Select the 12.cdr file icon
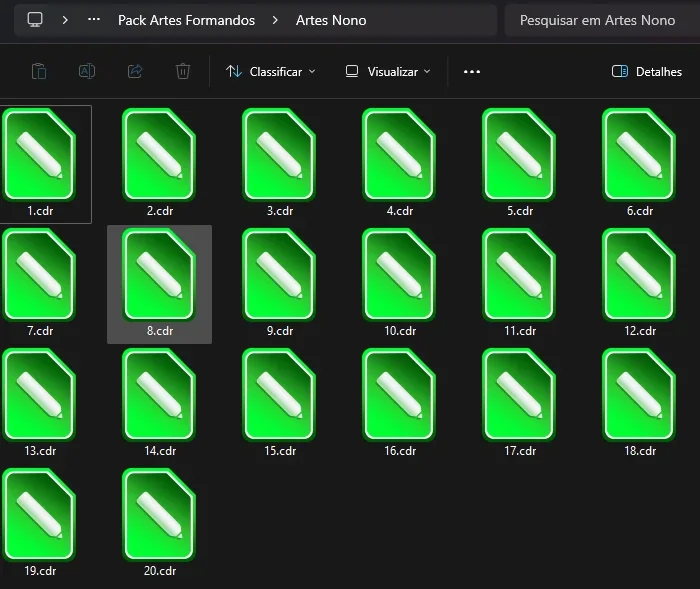Screen dimensions: 700x589 click(x=640, y=274)
